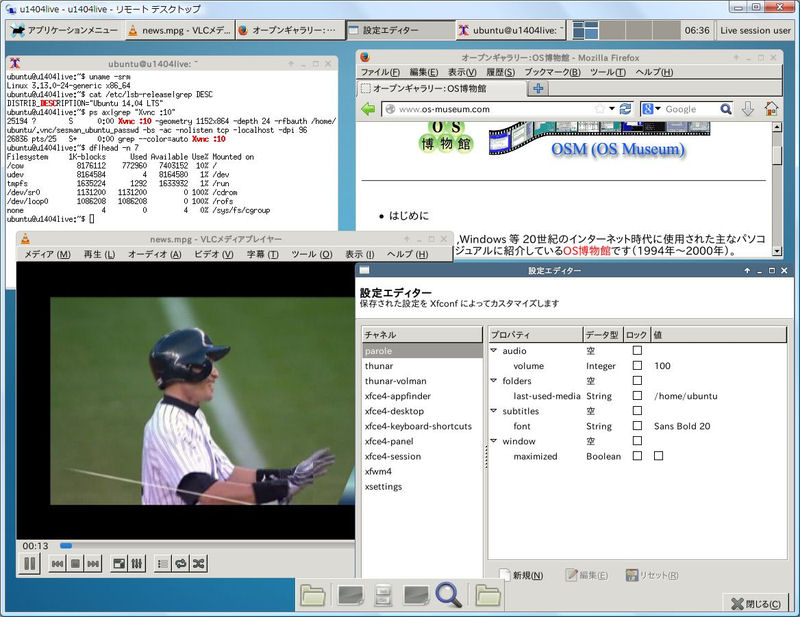The width and height of the screenshot is (800, 617).
Task: Click the Google search magnifier in Firefox
Action: coord(726,109)
